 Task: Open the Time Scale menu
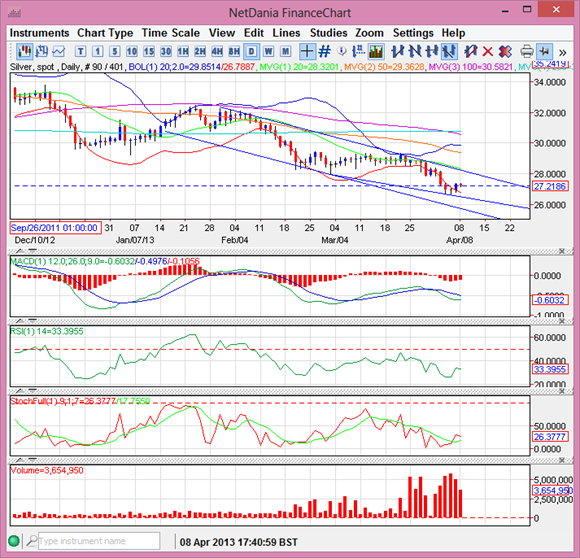tap(171, 33)
